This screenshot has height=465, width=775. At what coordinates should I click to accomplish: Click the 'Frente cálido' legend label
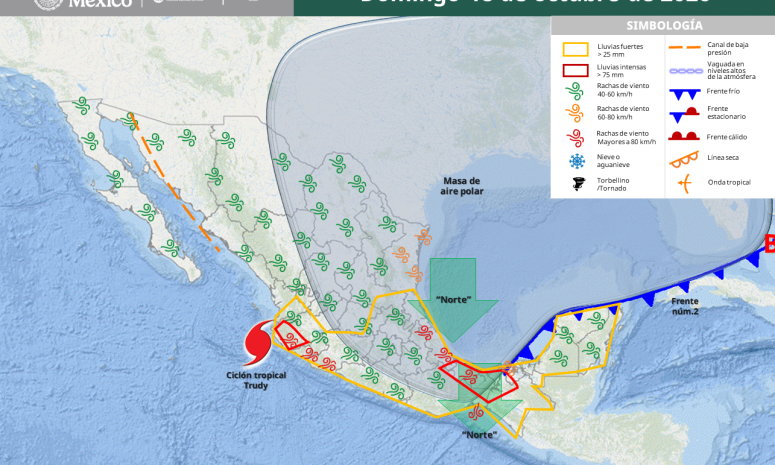[727, 137]
